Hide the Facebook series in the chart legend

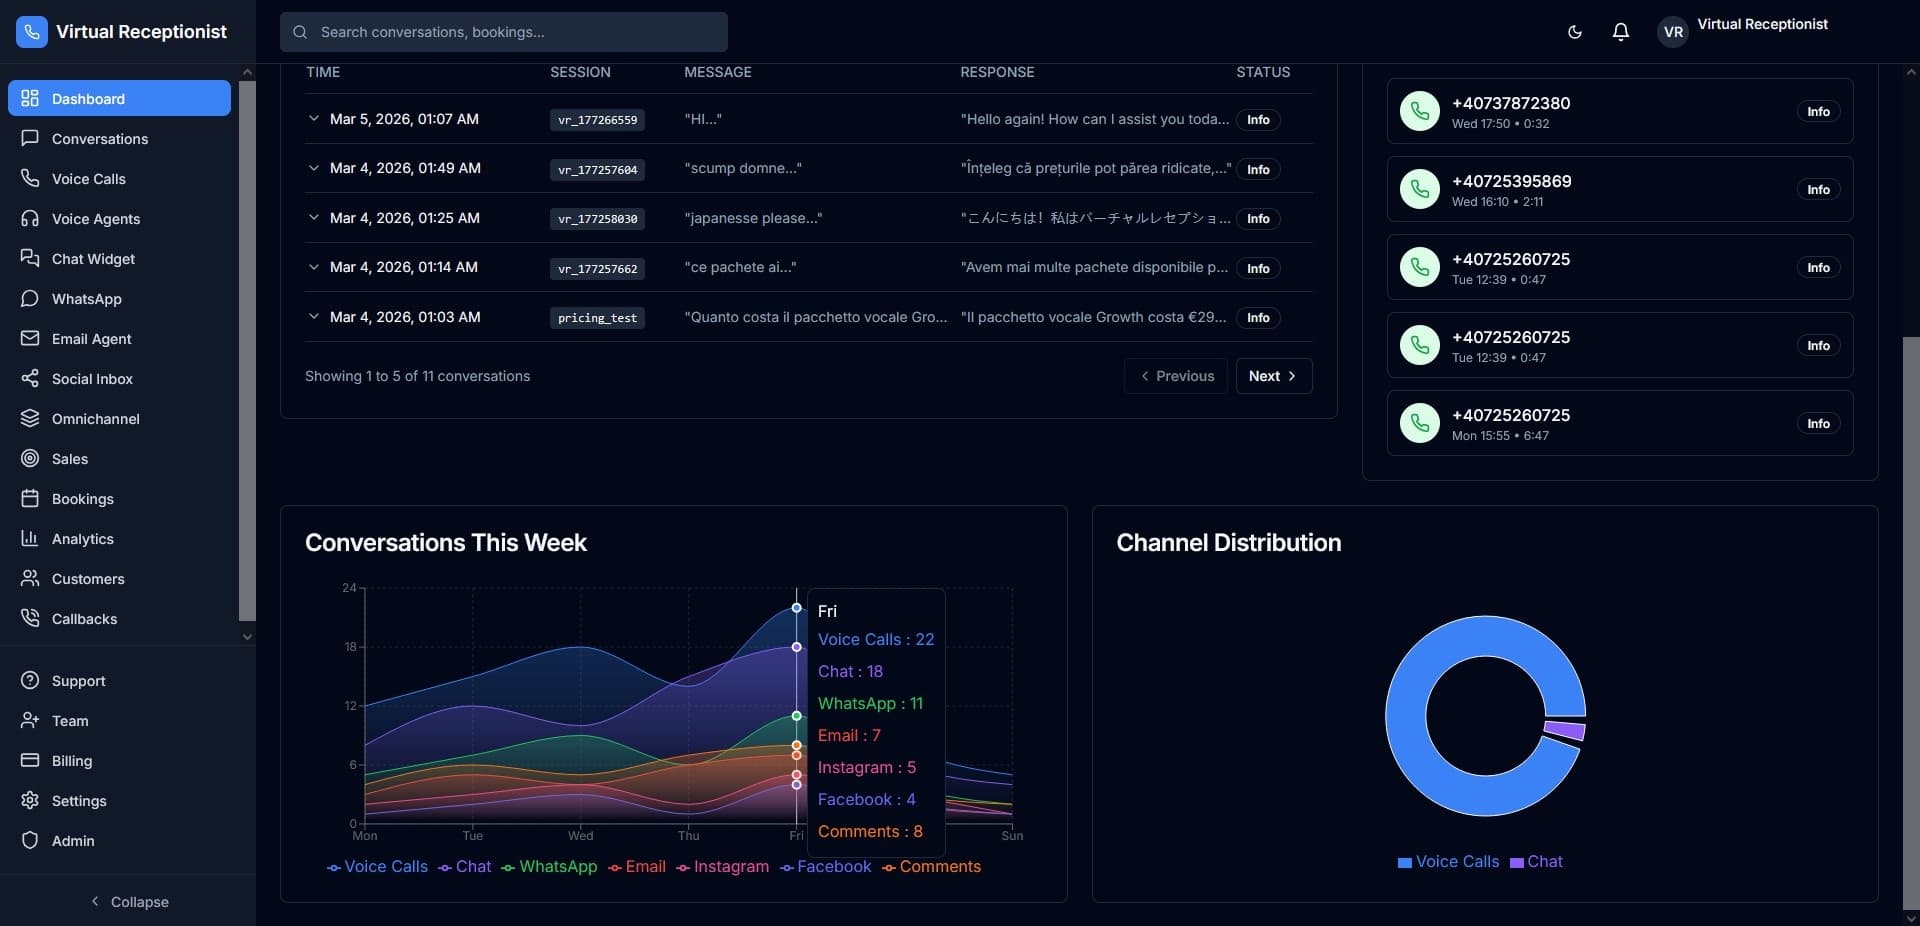click(x=834, y=867)
